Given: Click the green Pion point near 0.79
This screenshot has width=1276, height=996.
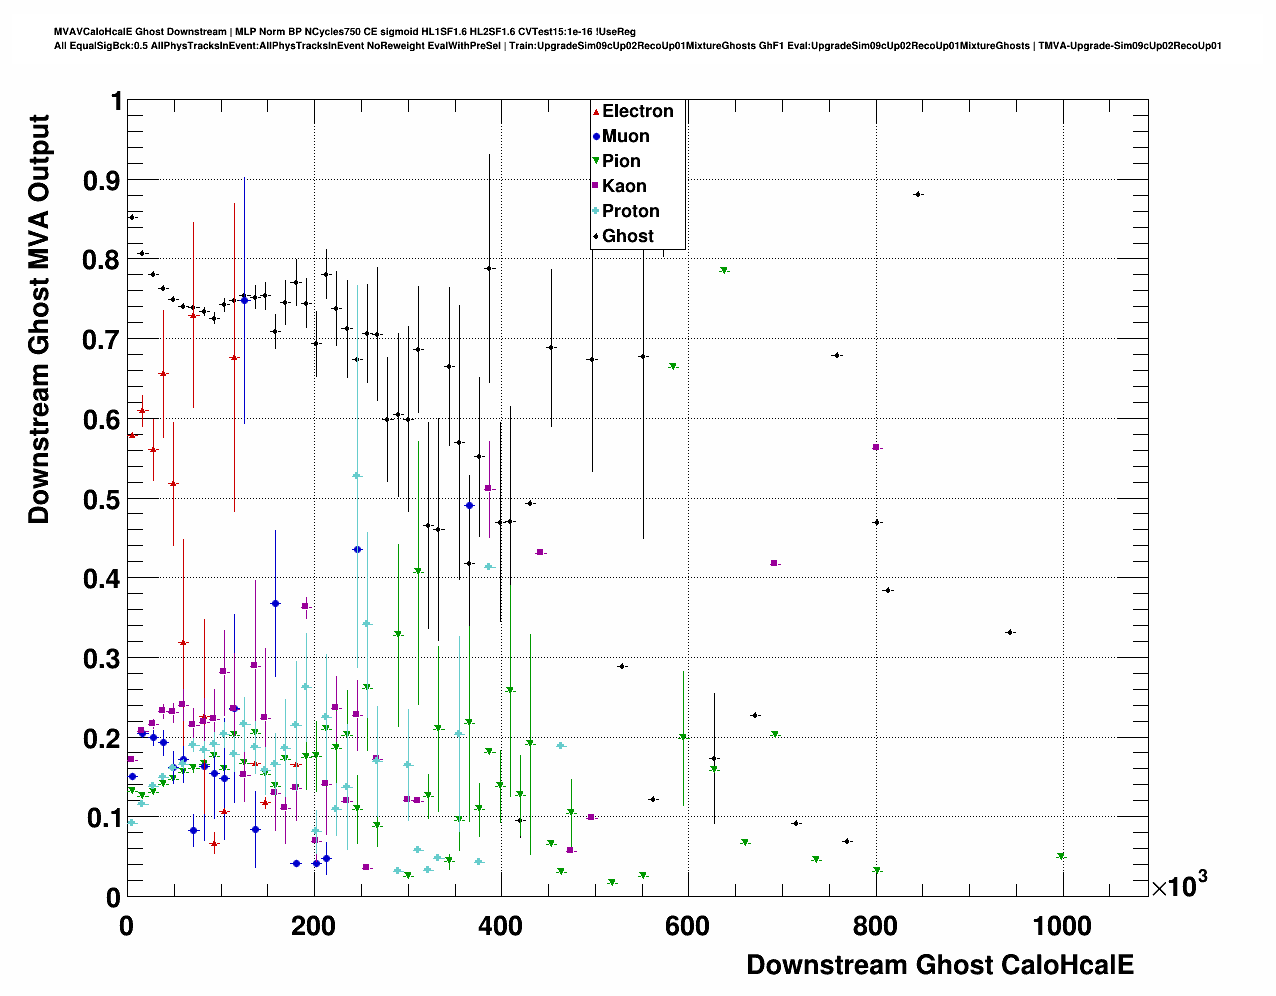Looking at the screenshot, I should click(x=723, y=271).
